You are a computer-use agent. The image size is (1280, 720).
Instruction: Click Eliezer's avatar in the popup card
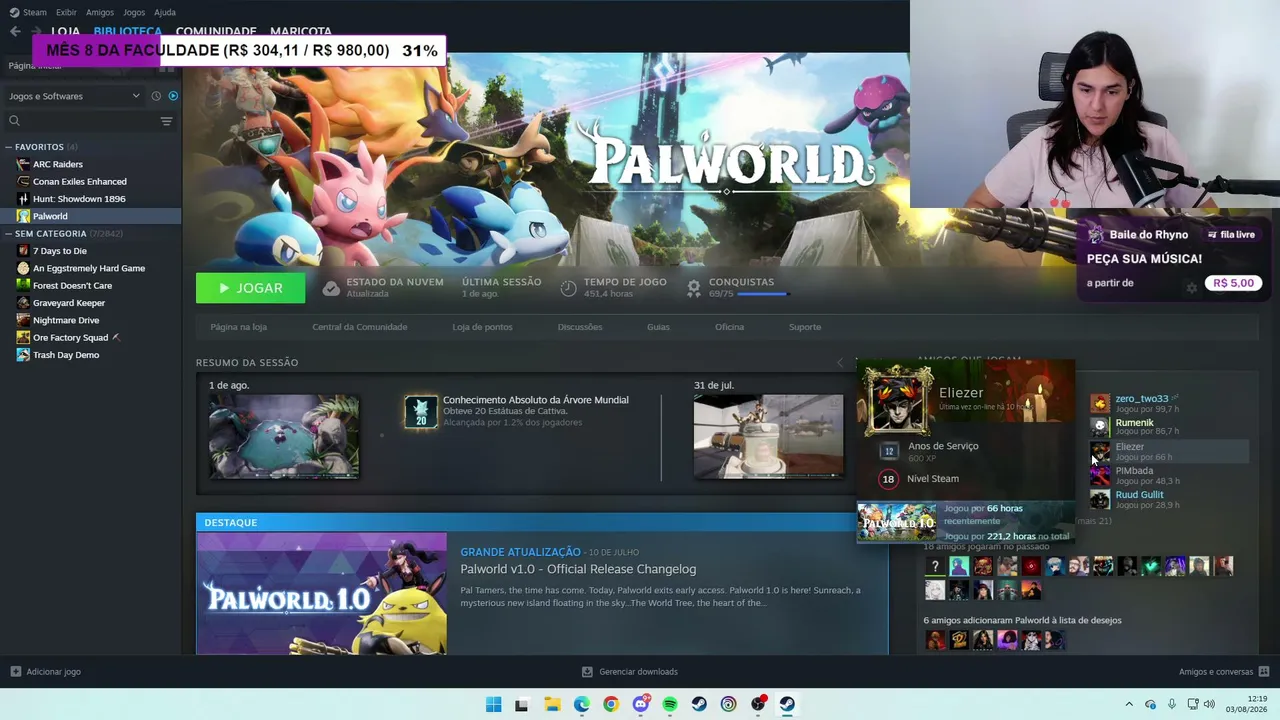click(x=896, y=400)
